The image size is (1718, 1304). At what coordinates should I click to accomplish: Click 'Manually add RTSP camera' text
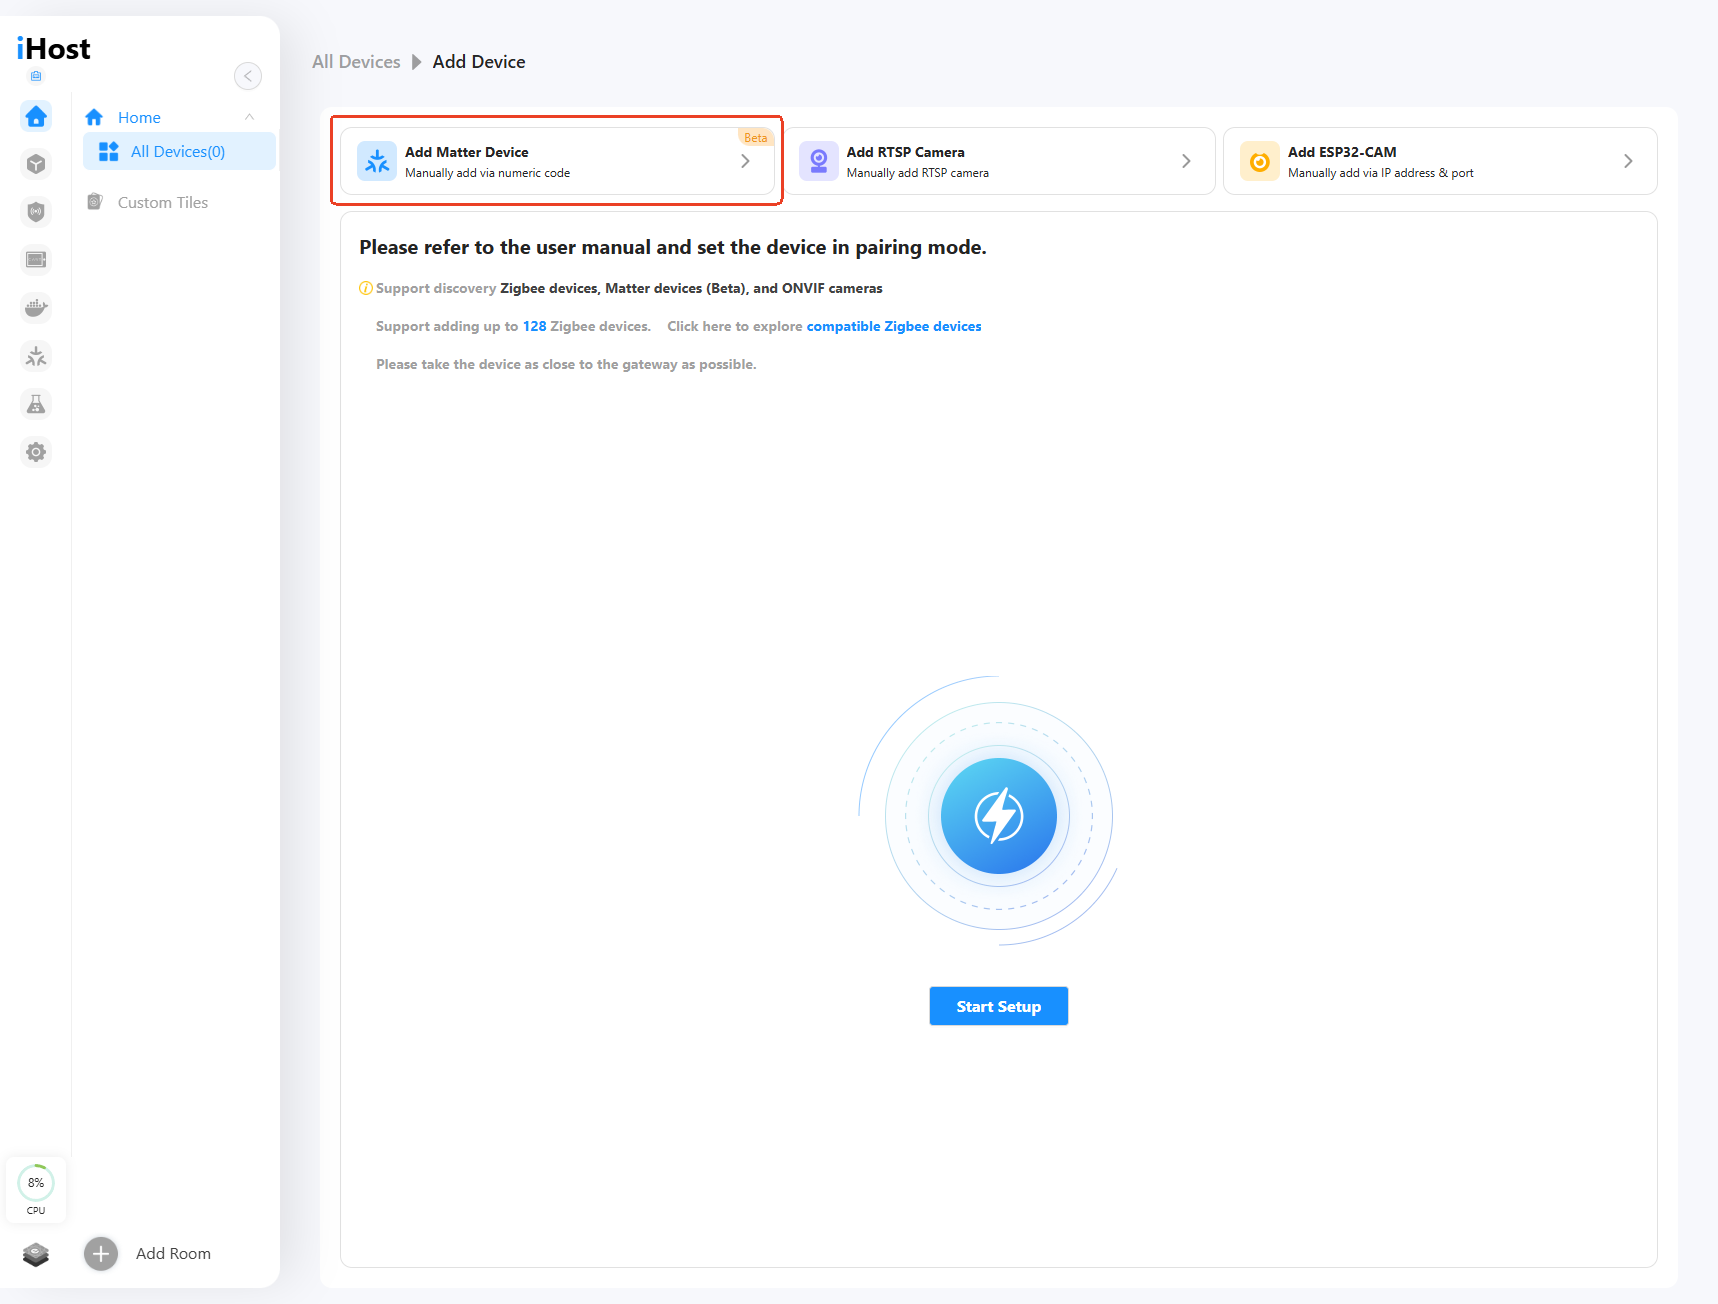(918, 173)
